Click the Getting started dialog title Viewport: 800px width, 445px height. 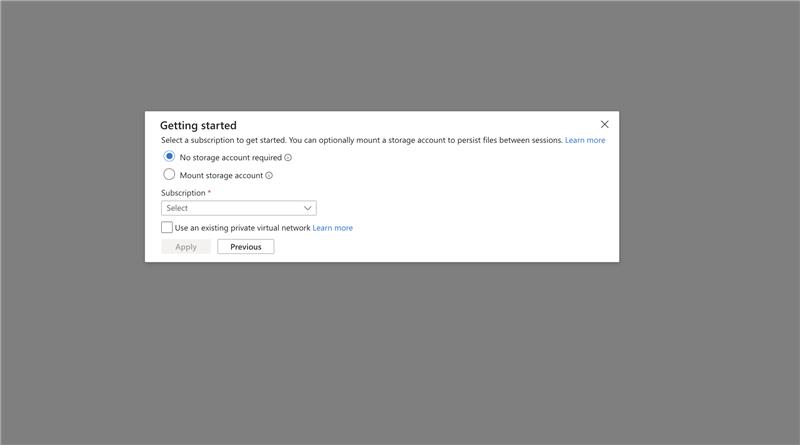coord(198,126)
